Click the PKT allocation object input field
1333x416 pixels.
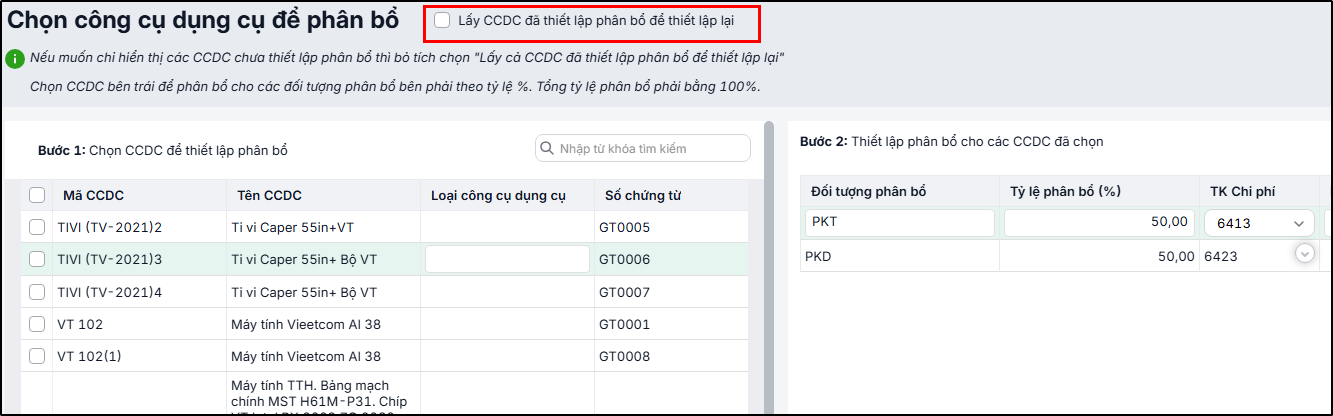tap(900, 222)
